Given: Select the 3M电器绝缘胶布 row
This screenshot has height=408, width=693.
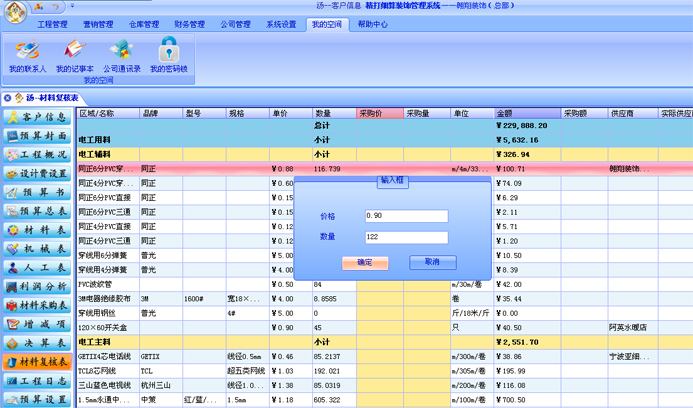Looking at the screenshot, I should 385,299.
